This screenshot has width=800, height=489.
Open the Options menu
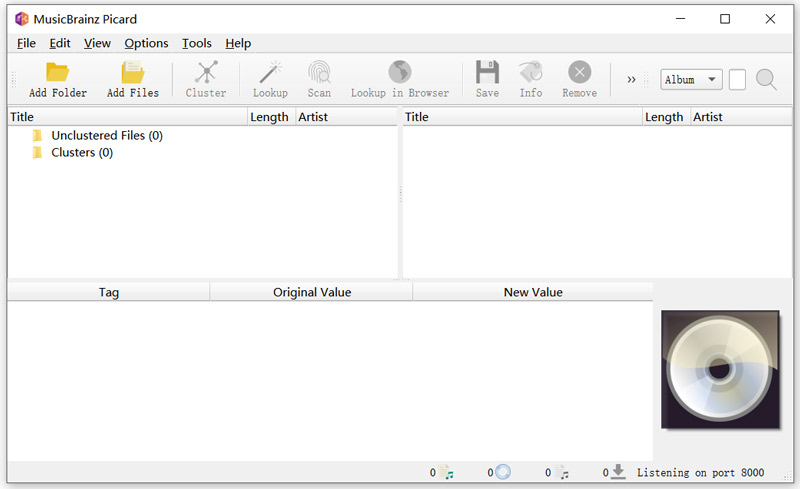pyautogui.click(x=146, y=43)
